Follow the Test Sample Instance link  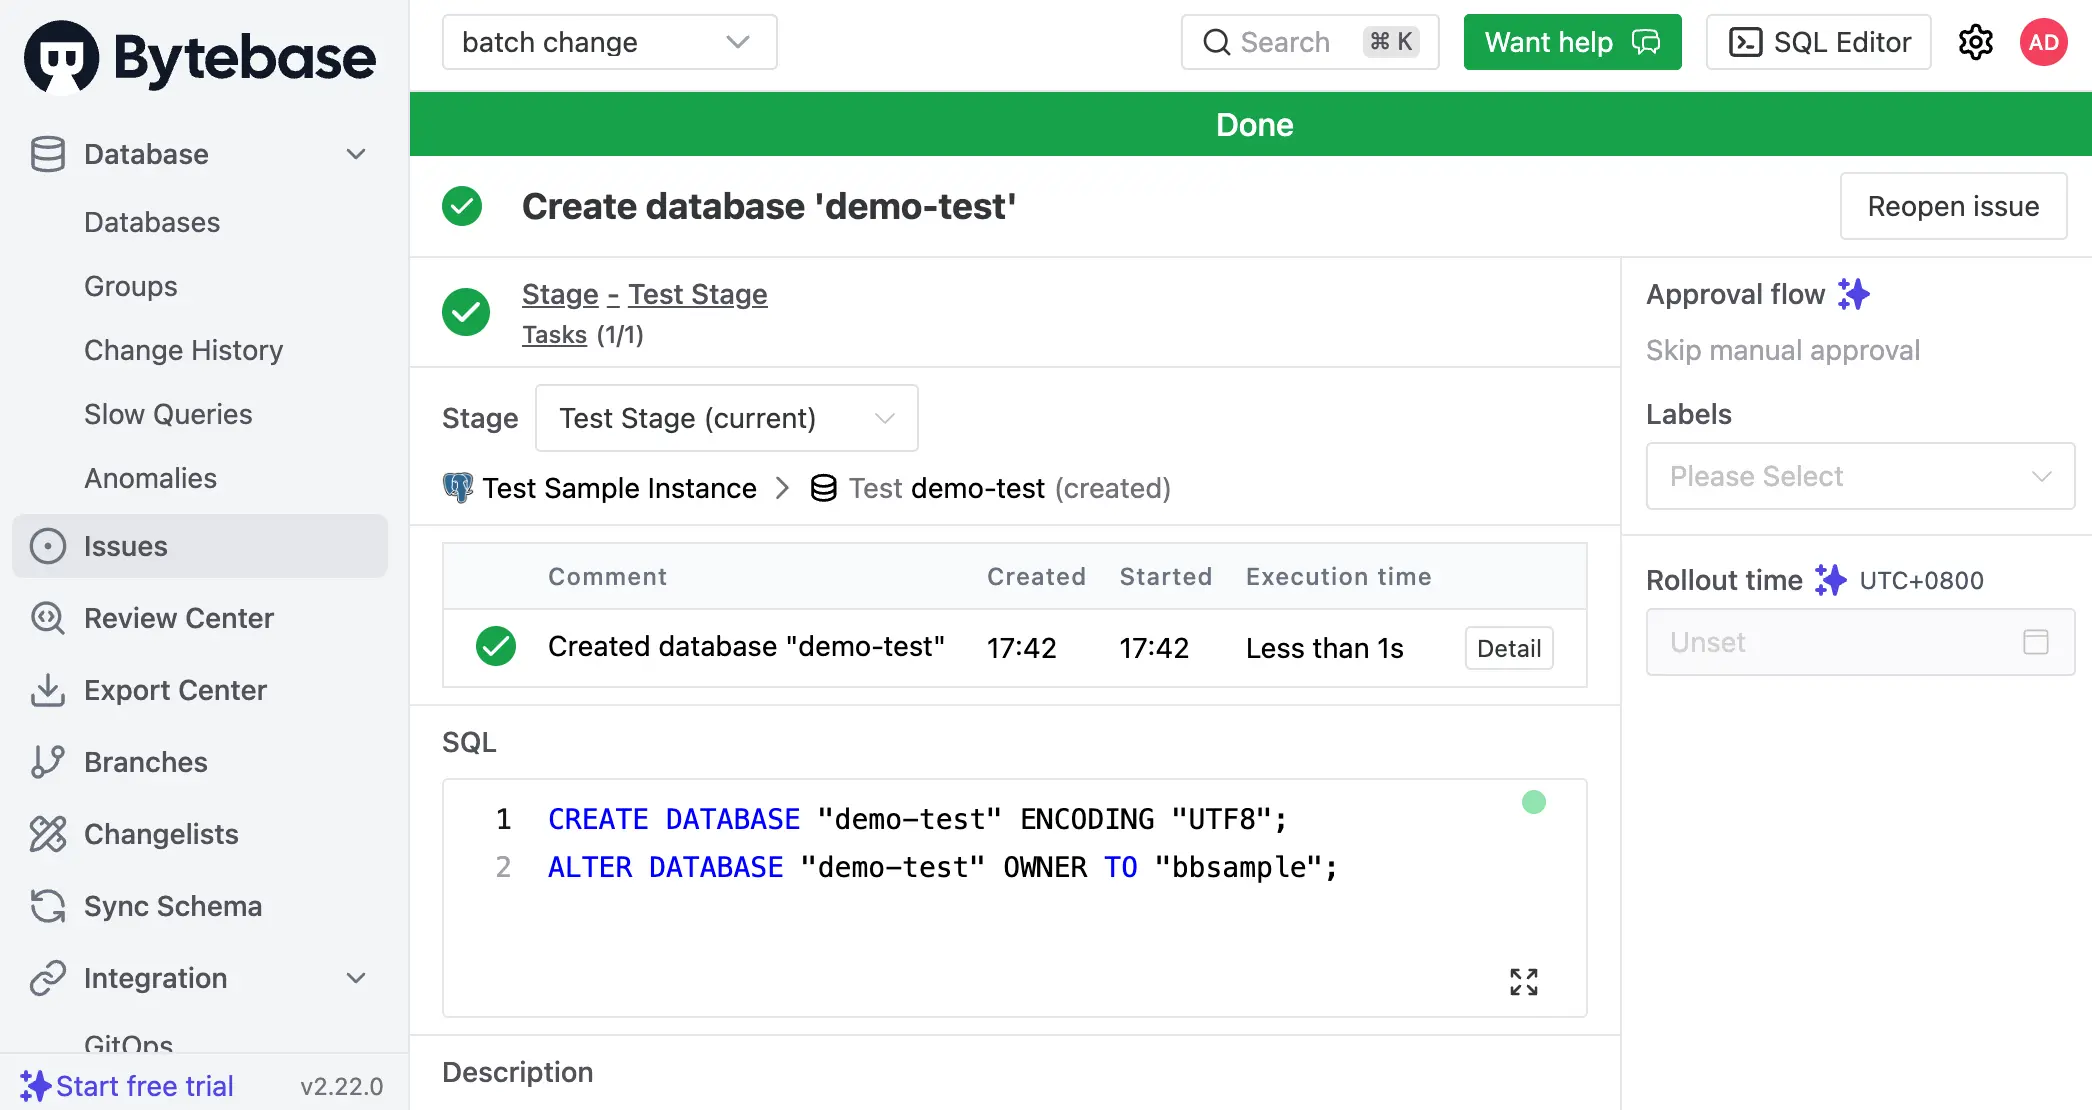pyautogui.click(x=619, y=488)
